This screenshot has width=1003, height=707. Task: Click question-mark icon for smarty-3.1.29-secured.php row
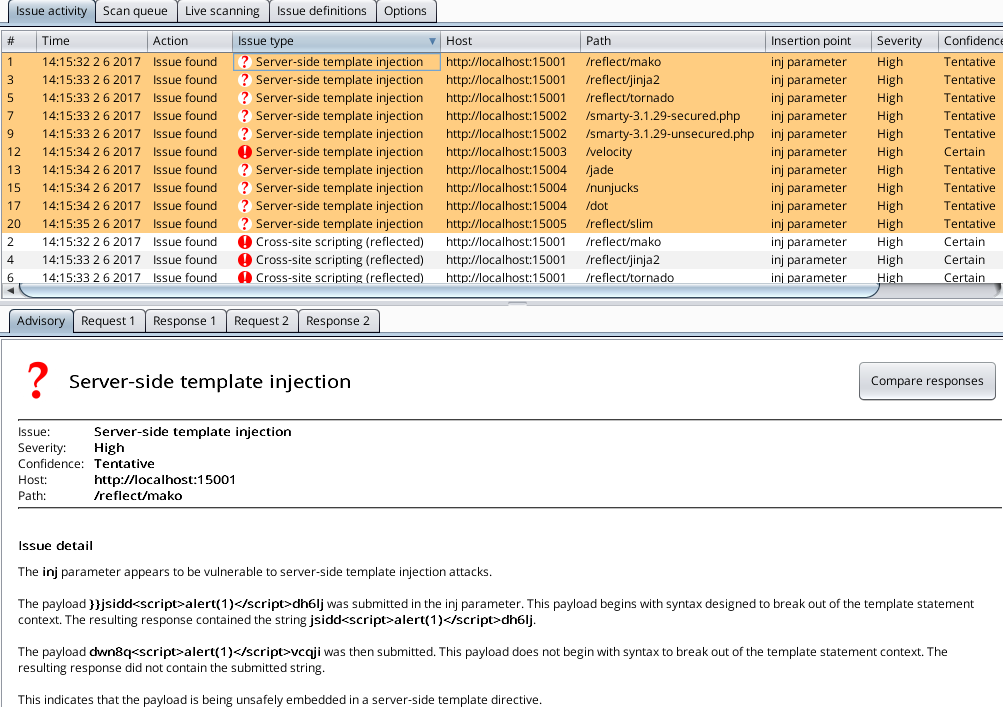244,116
